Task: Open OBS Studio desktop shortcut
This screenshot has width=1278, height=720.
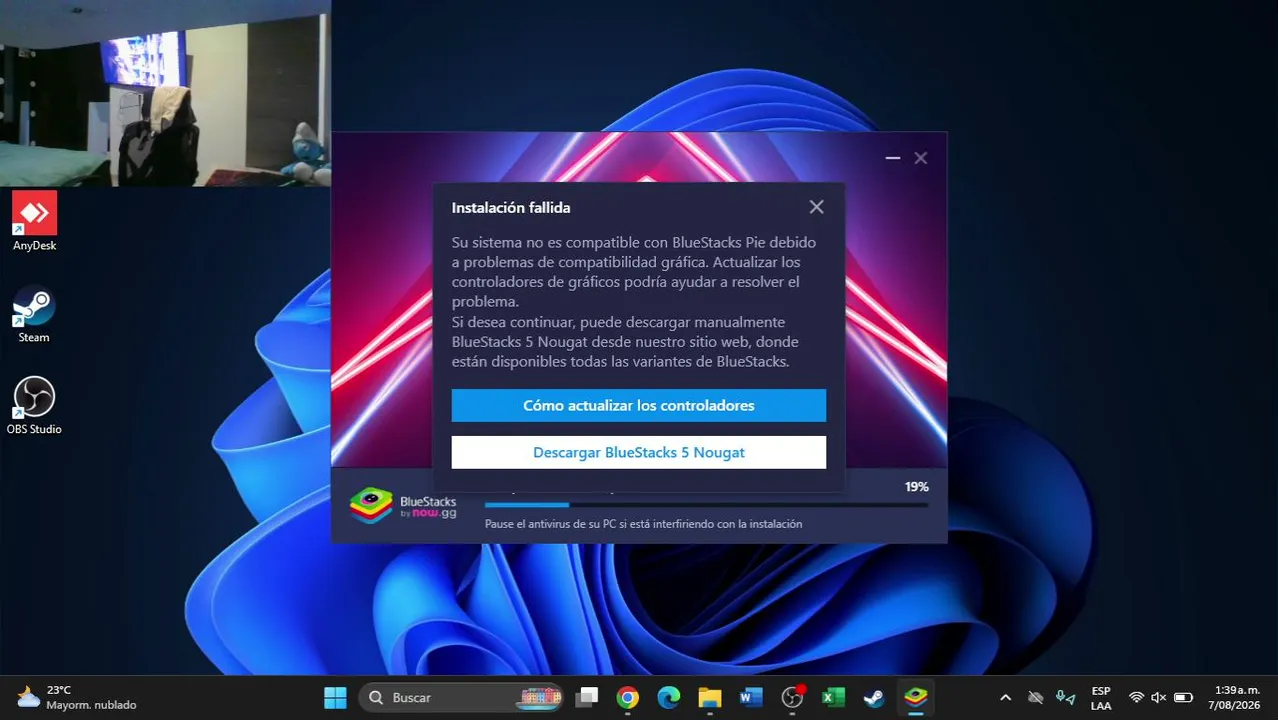Action: coord(34,406)
